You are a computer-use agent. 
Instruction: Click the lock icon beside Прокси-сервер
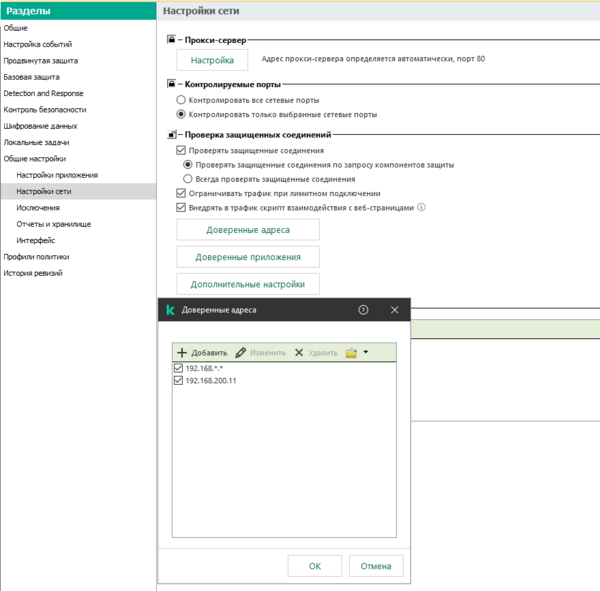point(170,39)
